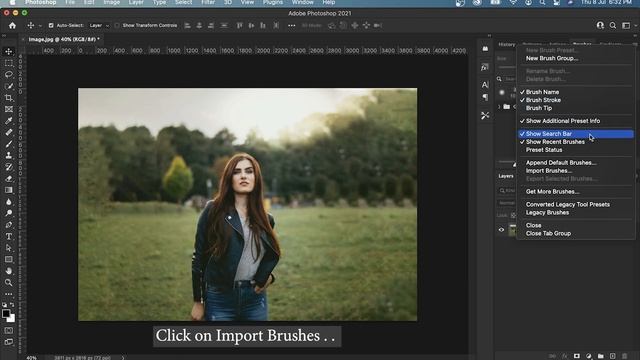Viewport: 640px width, 360px height.
Task: Open the Paragraph panel icon
Action: (485, 97)
